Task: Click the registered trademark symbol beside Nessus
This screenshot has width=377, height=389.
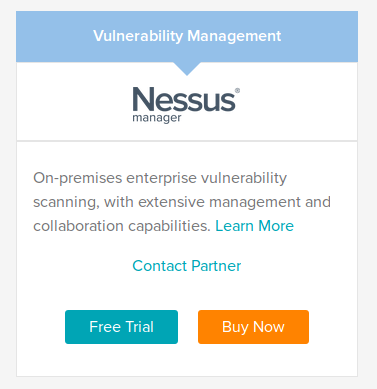Action: tap(237, 90)
